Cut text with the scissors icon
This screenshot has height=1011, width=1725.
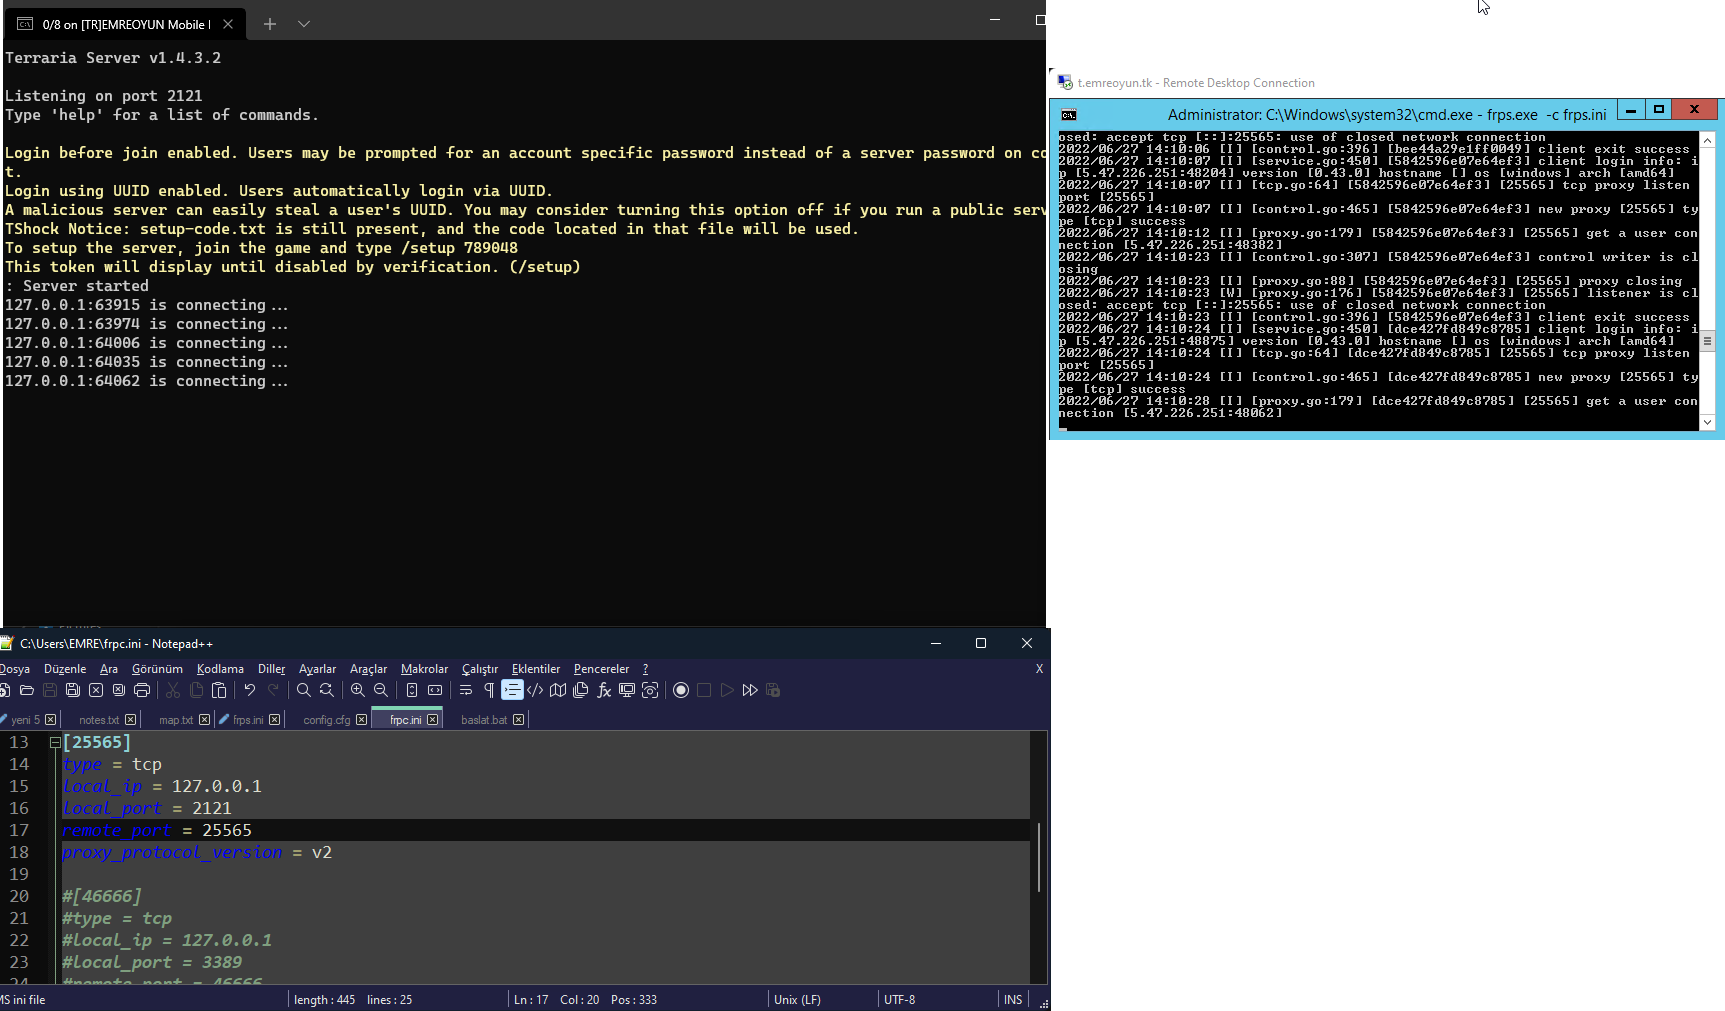click(172, 690)
